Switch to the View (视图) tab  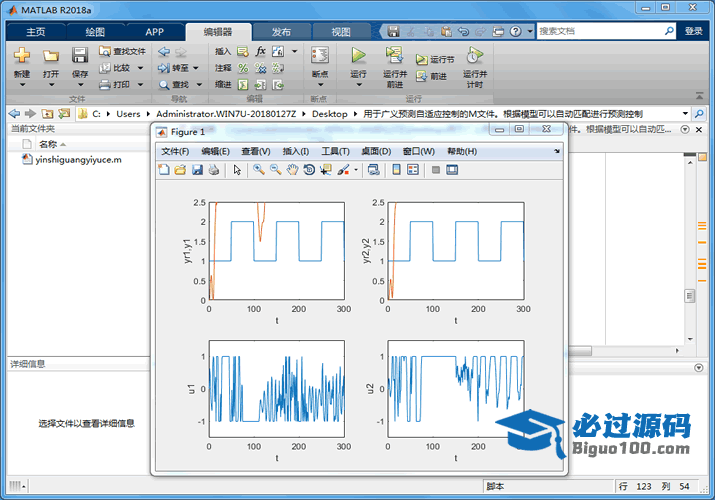[341, 32]
